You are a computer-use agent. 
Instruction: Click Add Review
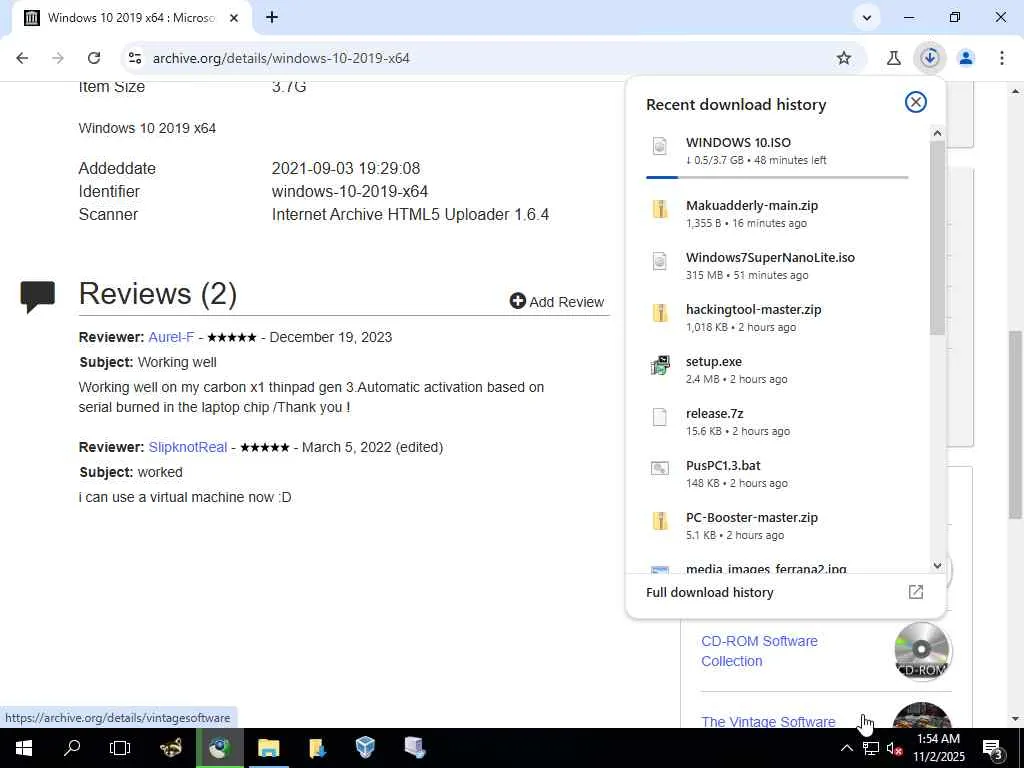point(557,302)
